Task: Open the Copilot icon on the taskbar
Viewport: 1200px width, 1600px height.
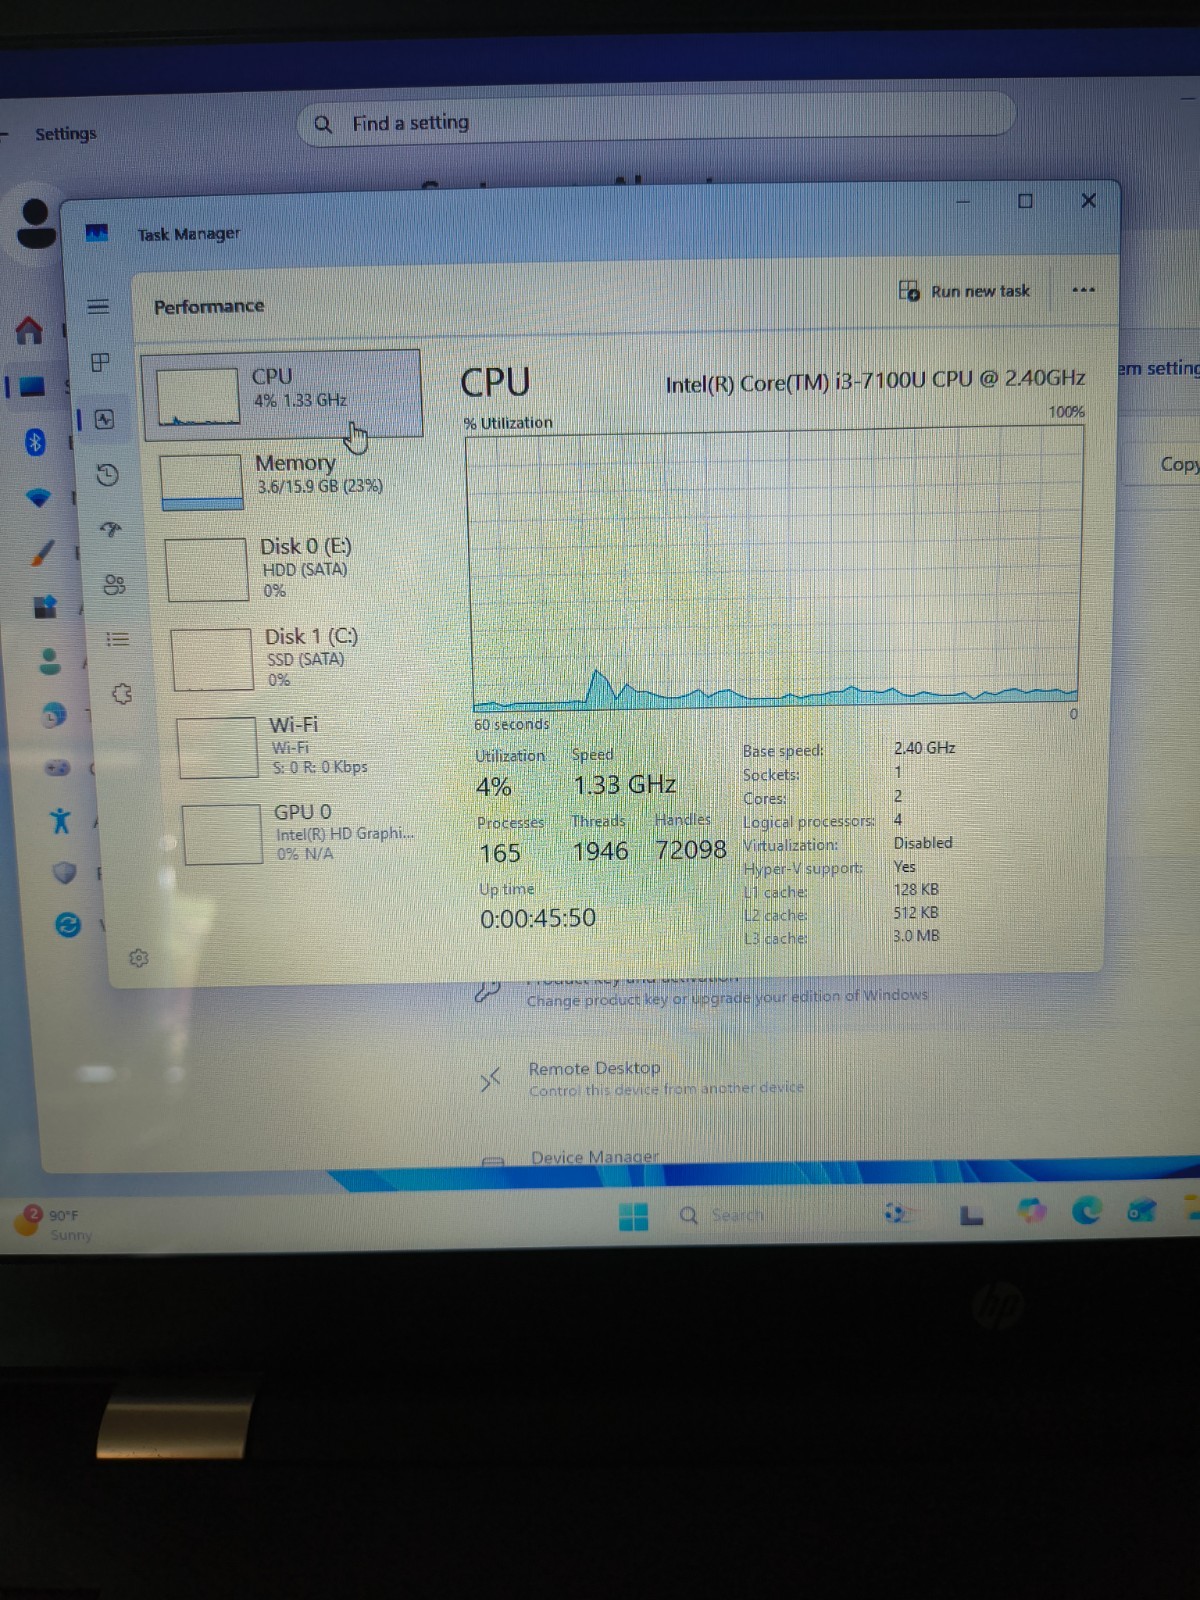Action: [x=1031, y=1212]
